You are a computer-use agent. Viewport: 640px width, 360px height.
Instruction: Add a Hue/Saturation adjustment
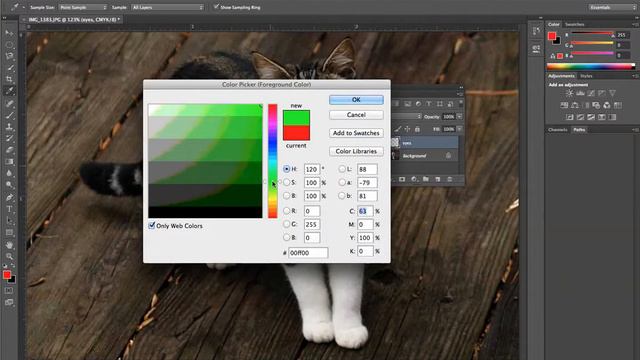564,105
